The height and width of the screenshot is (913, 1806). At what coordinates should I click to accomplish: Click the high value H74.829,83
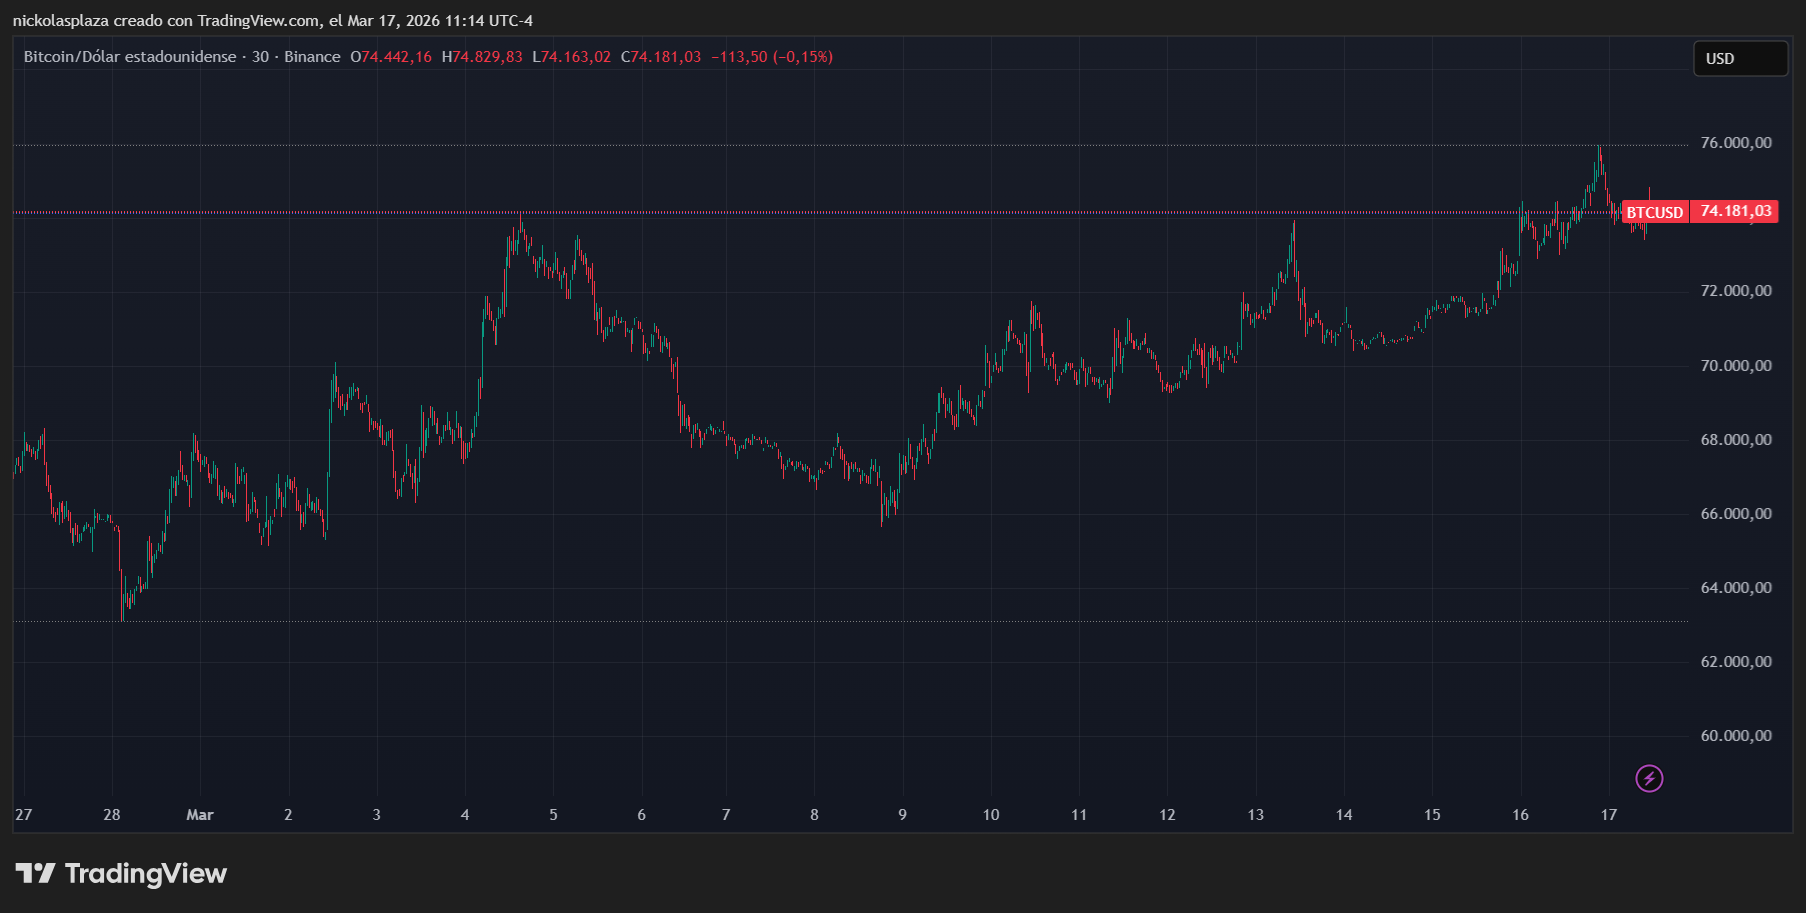482,57
